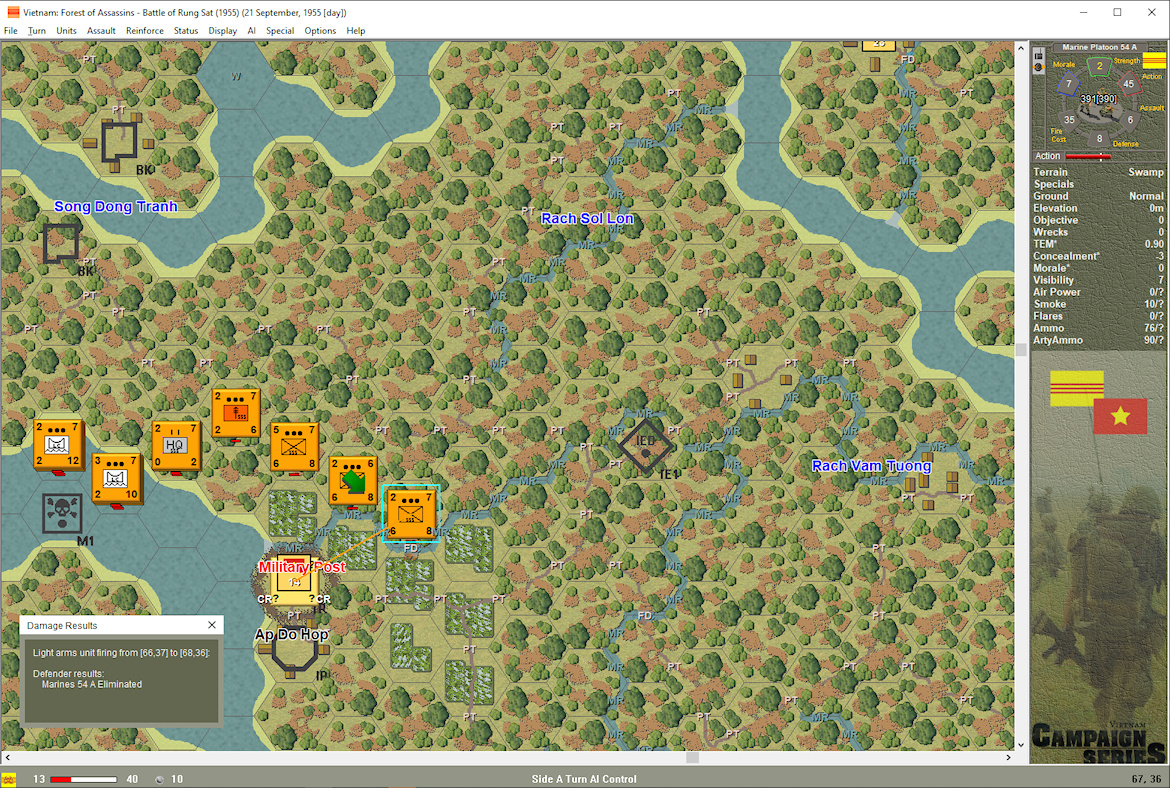
Task: Select the counter with the green arrow
Action: coord(352,481)
